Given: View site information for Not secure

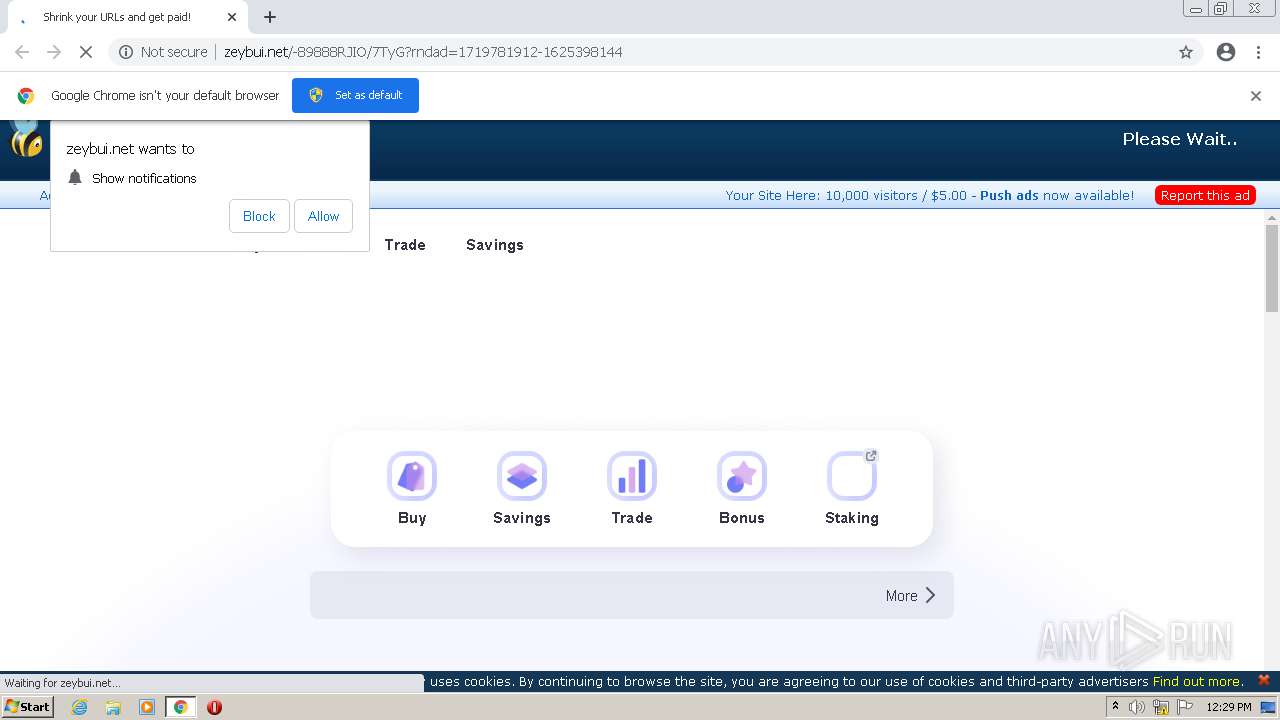Looking at the screenshot, I should point(163,52).
